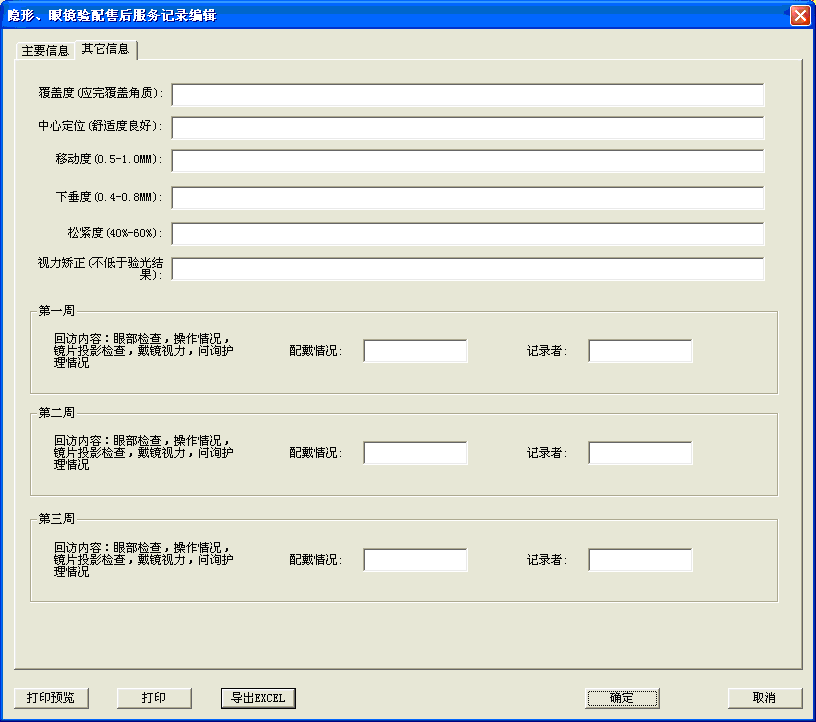Confirm with the 确定 button
This screenshot has width=816, height=722.
click(x=622, y=698)
